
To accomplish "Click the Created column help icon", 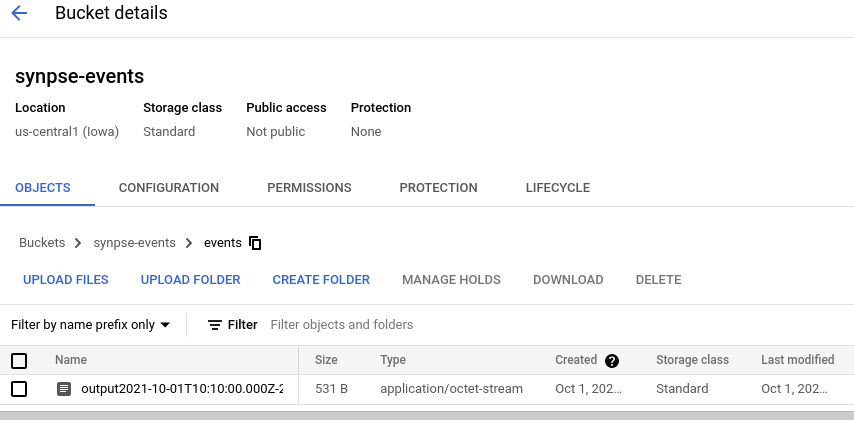I will point(612,361).
